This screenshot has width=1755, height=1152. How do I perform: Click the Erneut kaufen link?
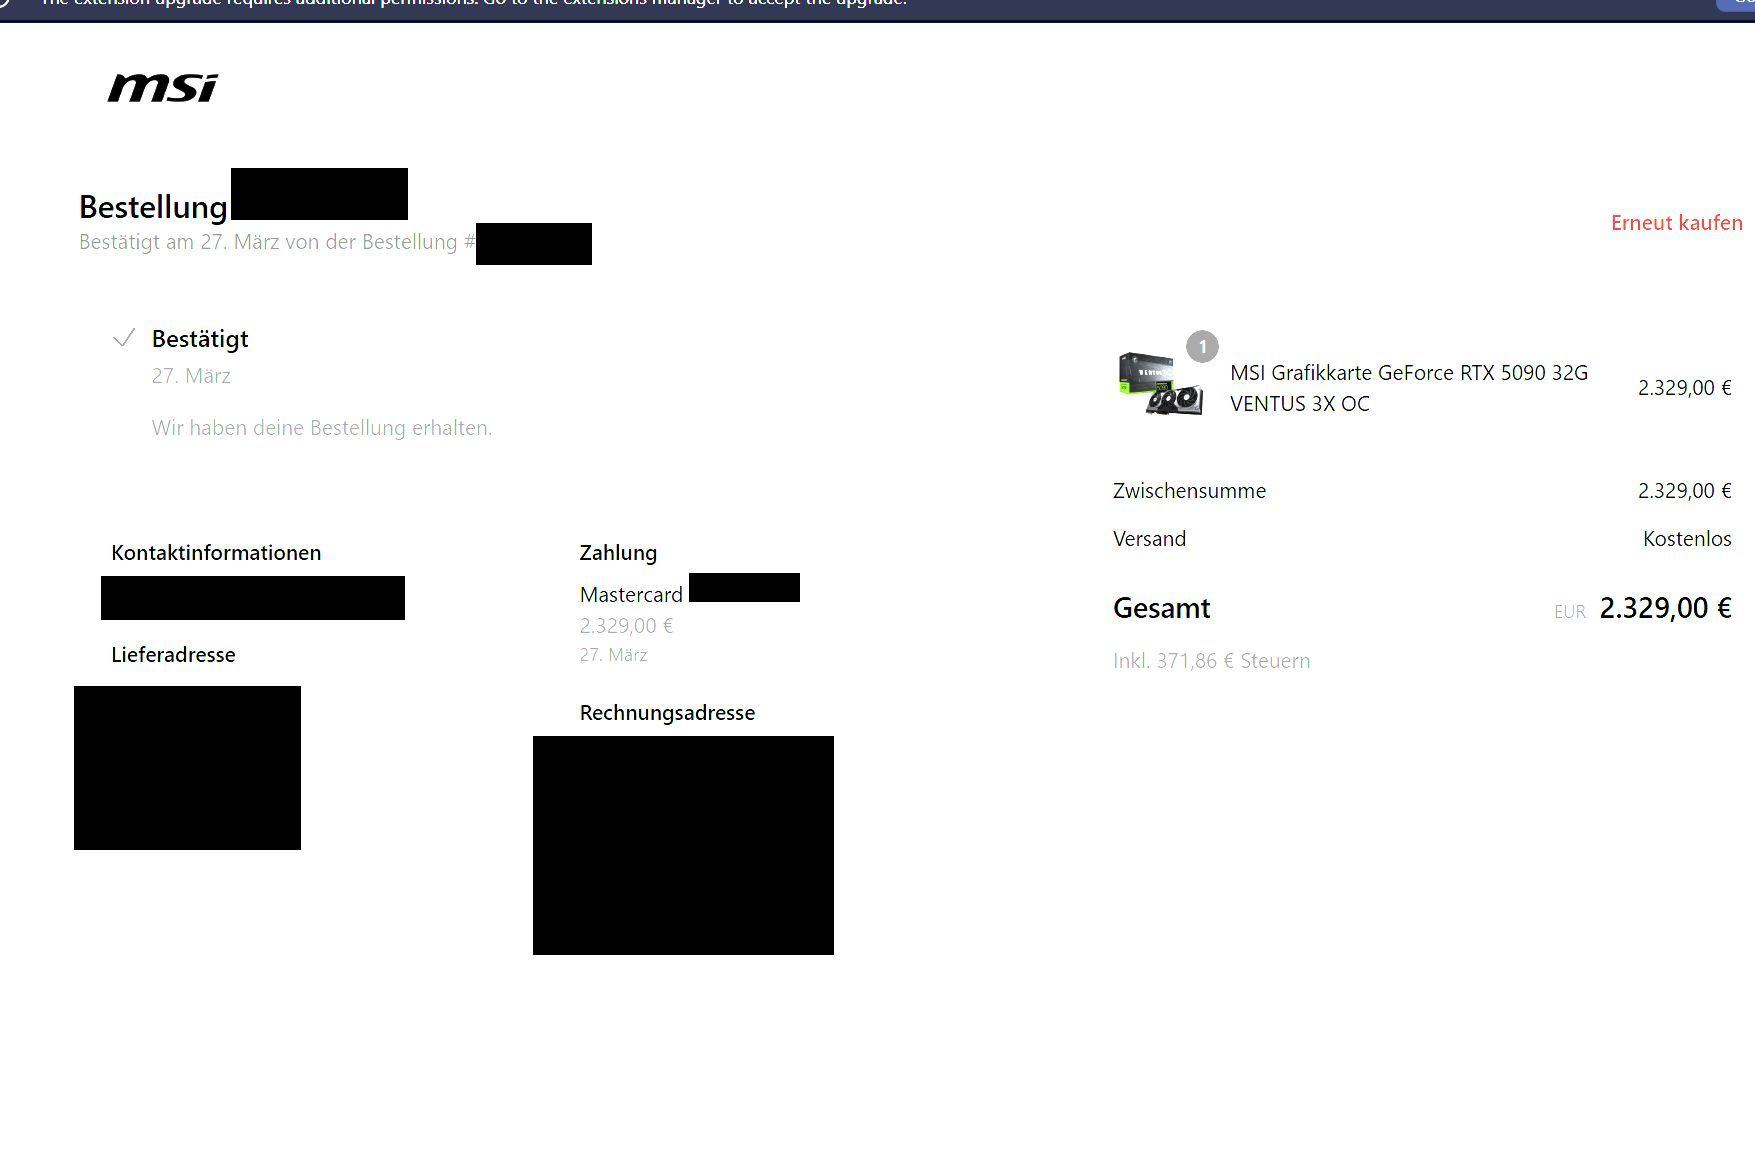coord(1676,223)
